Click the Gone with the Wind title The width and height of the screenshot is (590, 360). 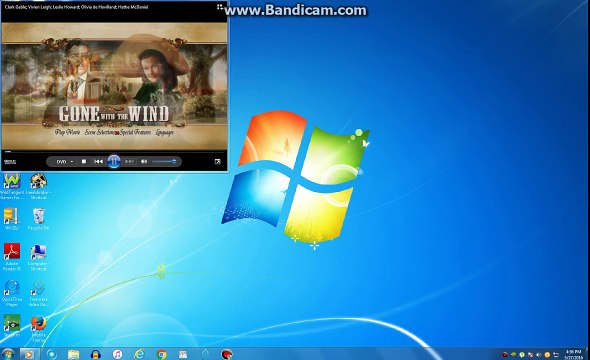[x=114, y=114]
